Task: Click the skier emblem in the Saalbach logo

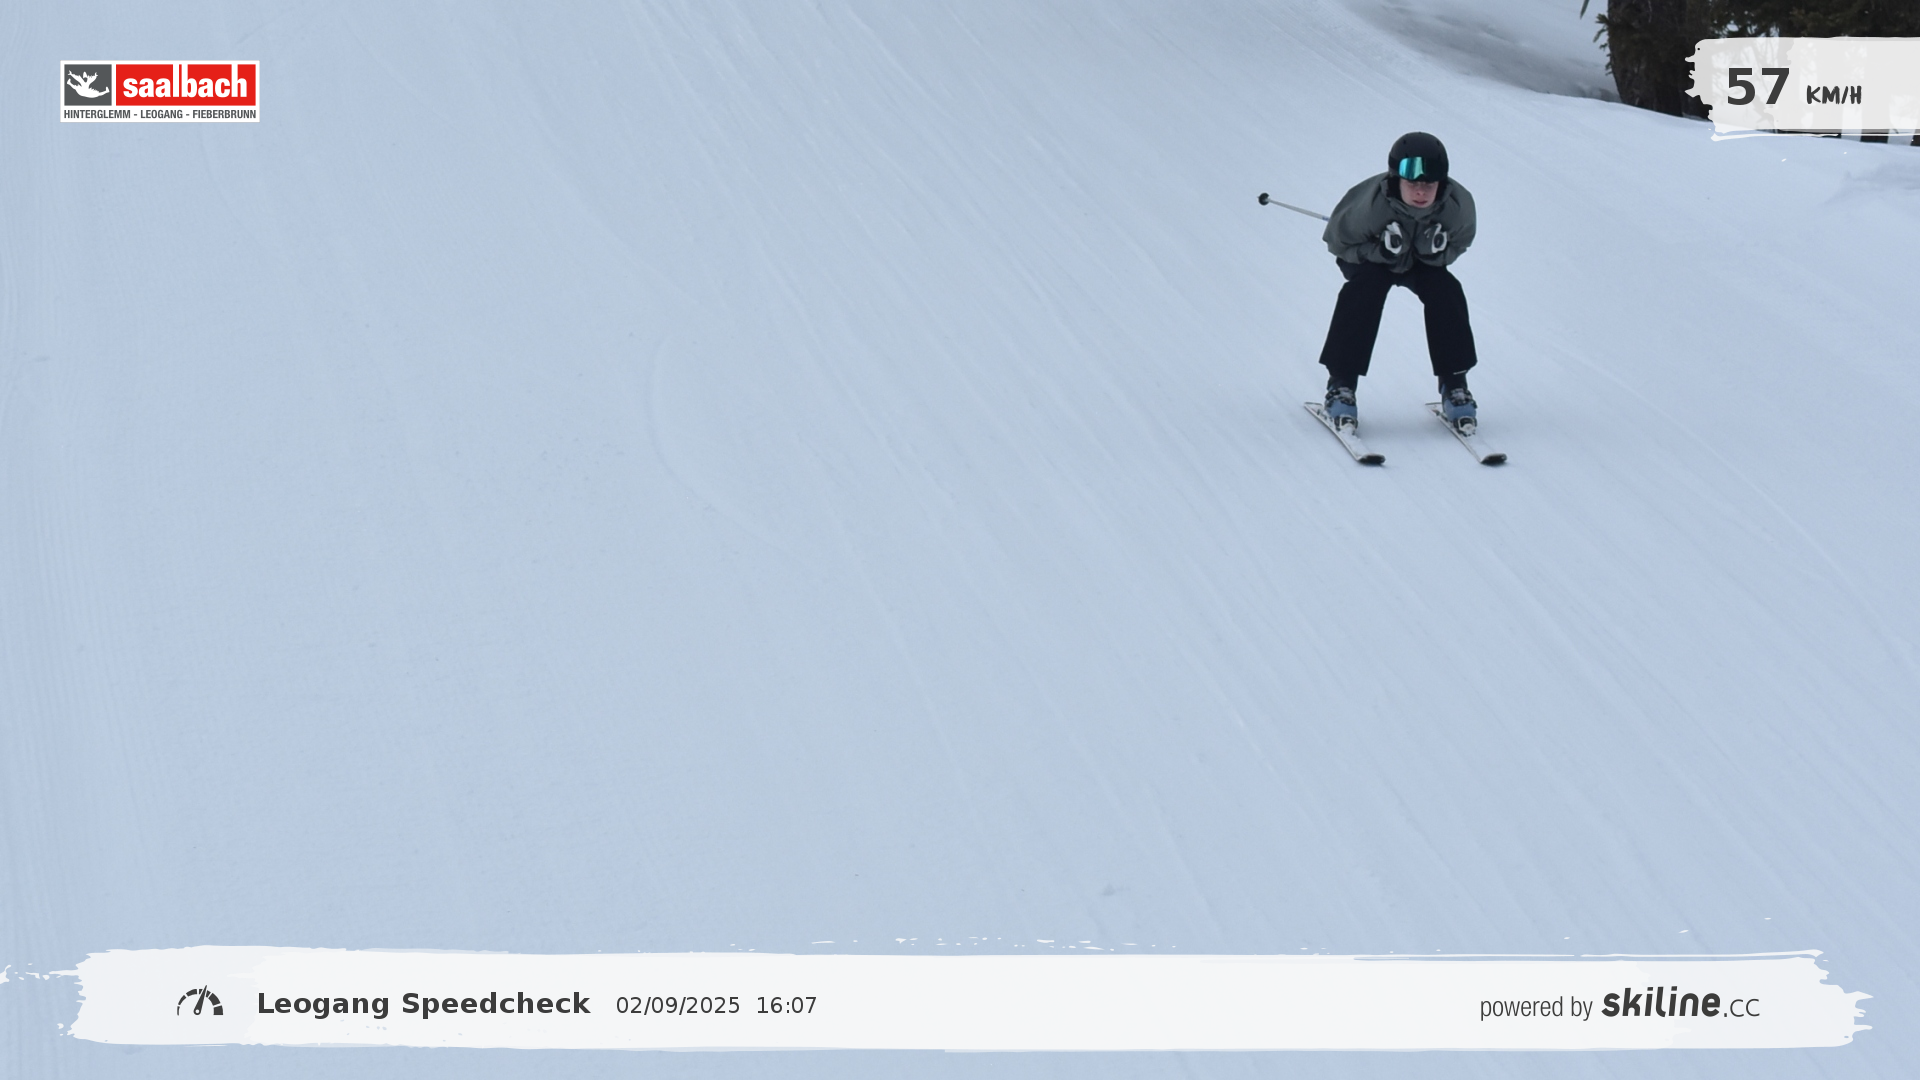Action: coord(88,85)
